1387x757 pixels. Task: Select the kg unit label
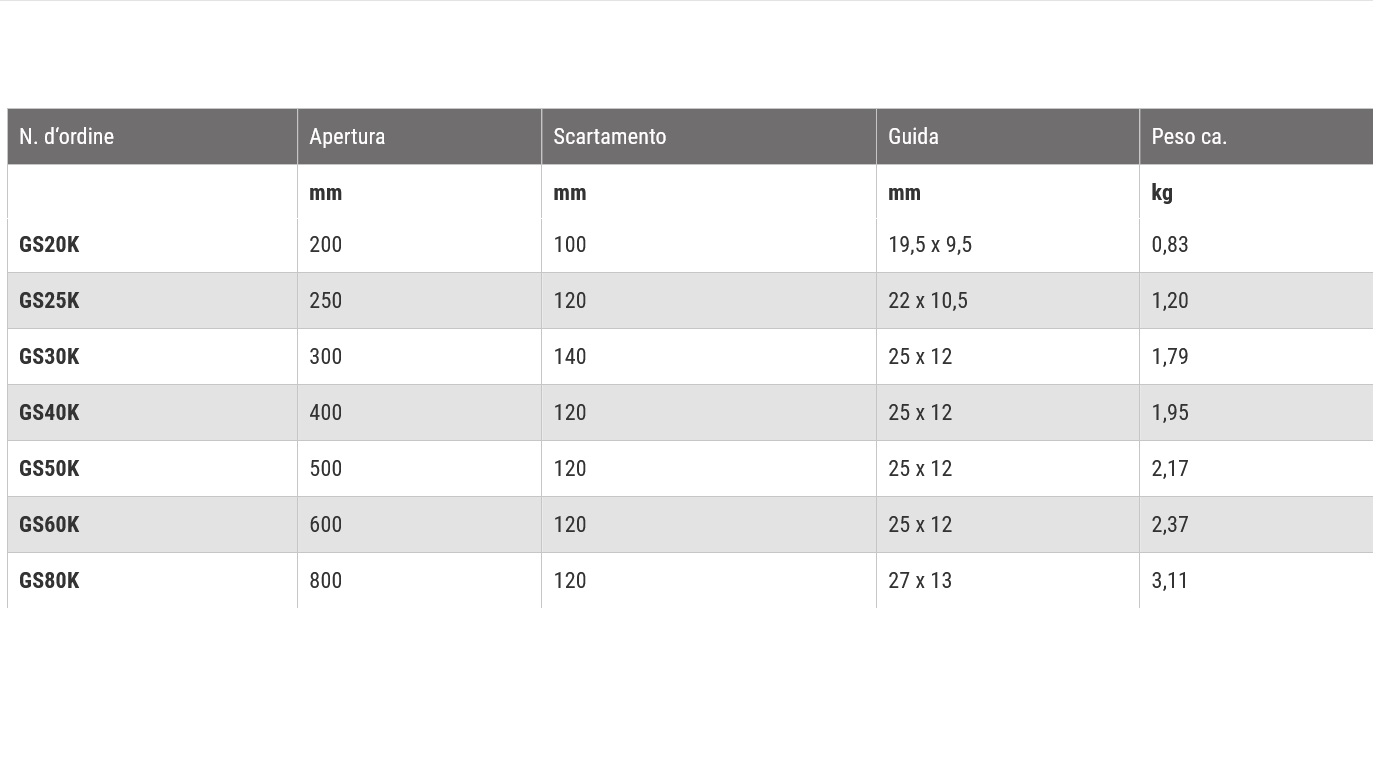1161,193
